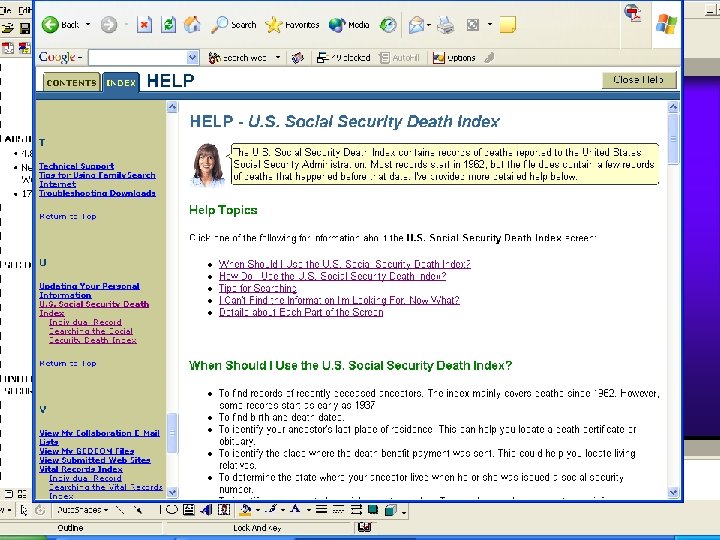Click the yellow note toolbar icon
Viewport: 720px width, 540px height.
(x=507, y=24)
